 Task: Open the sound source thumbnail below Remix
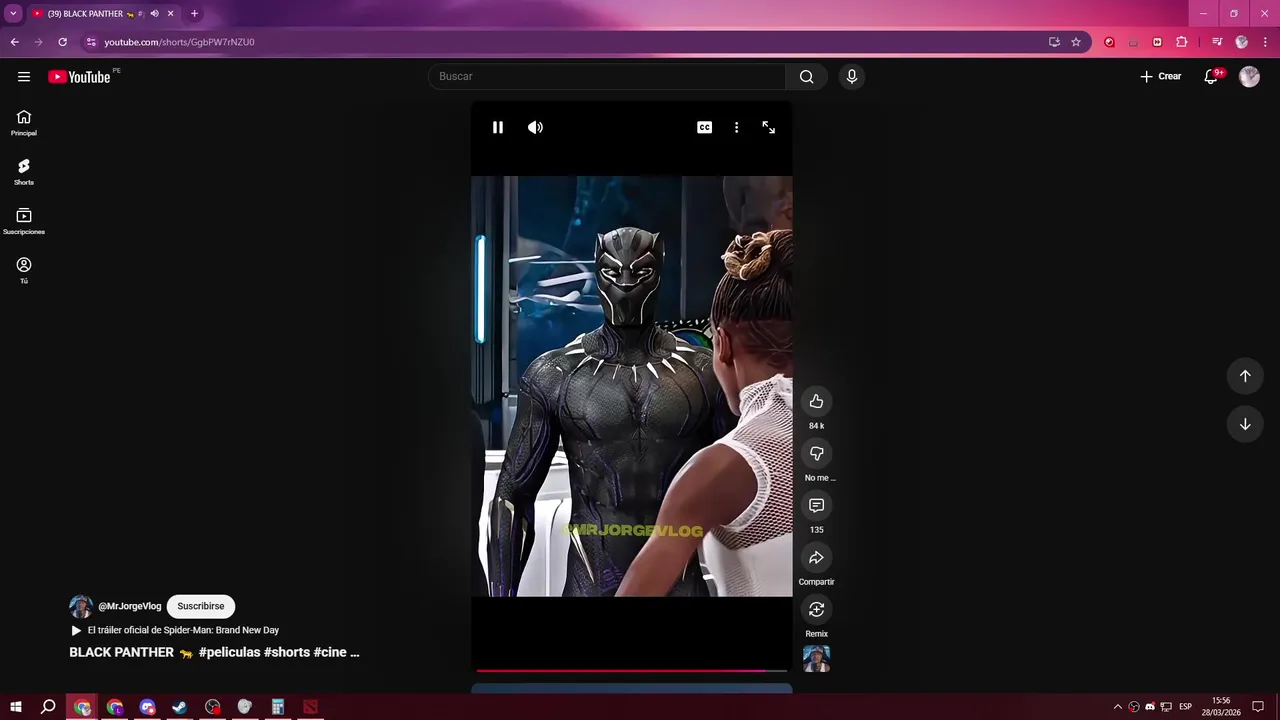coord(816,658)
